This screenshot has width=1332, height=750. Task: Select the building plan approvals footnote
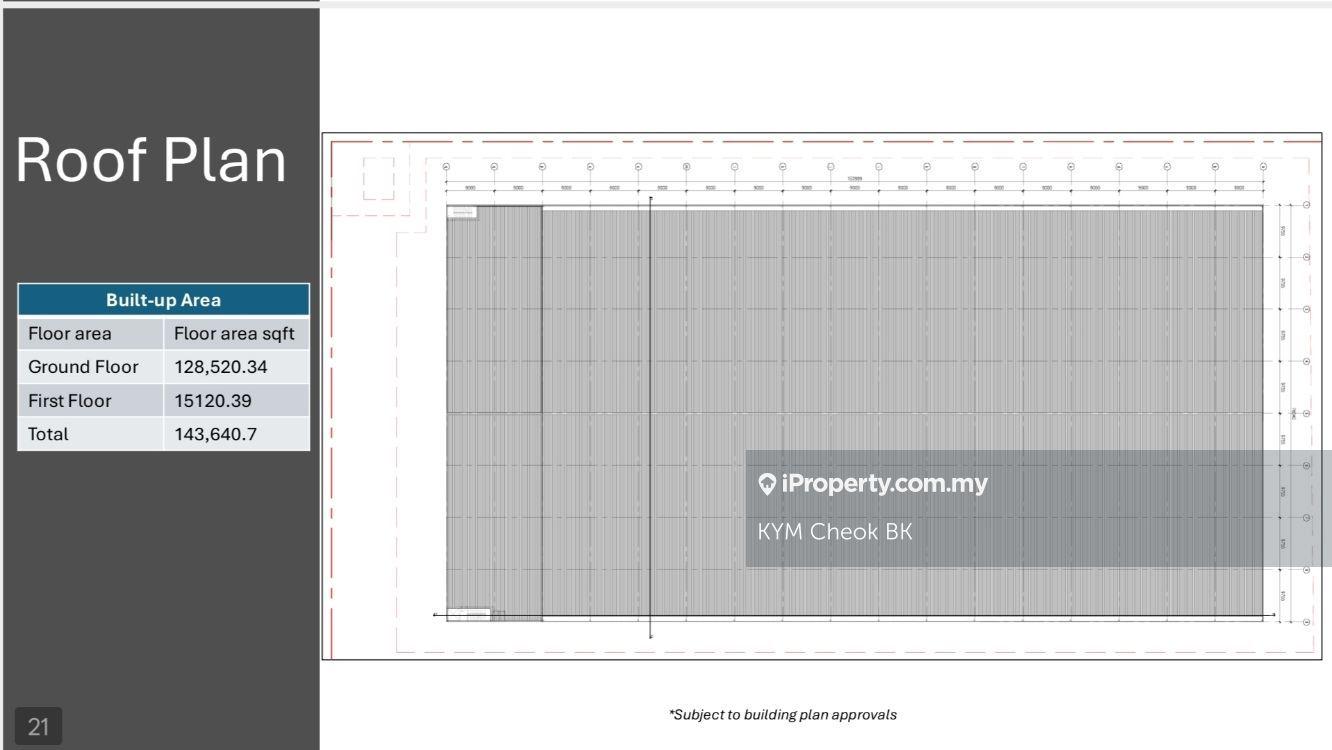tap(782, 715)
